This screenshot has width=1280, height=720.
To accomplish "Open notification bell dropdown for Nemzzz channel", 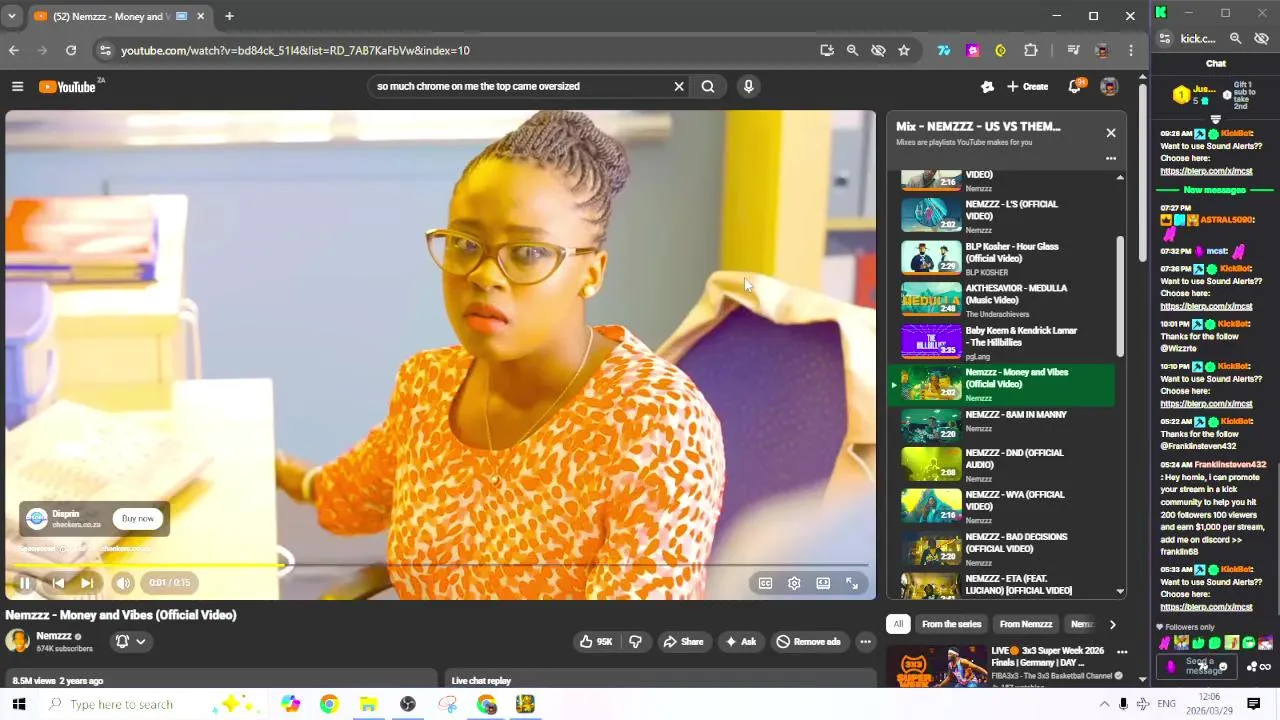I will pos(130,642).
